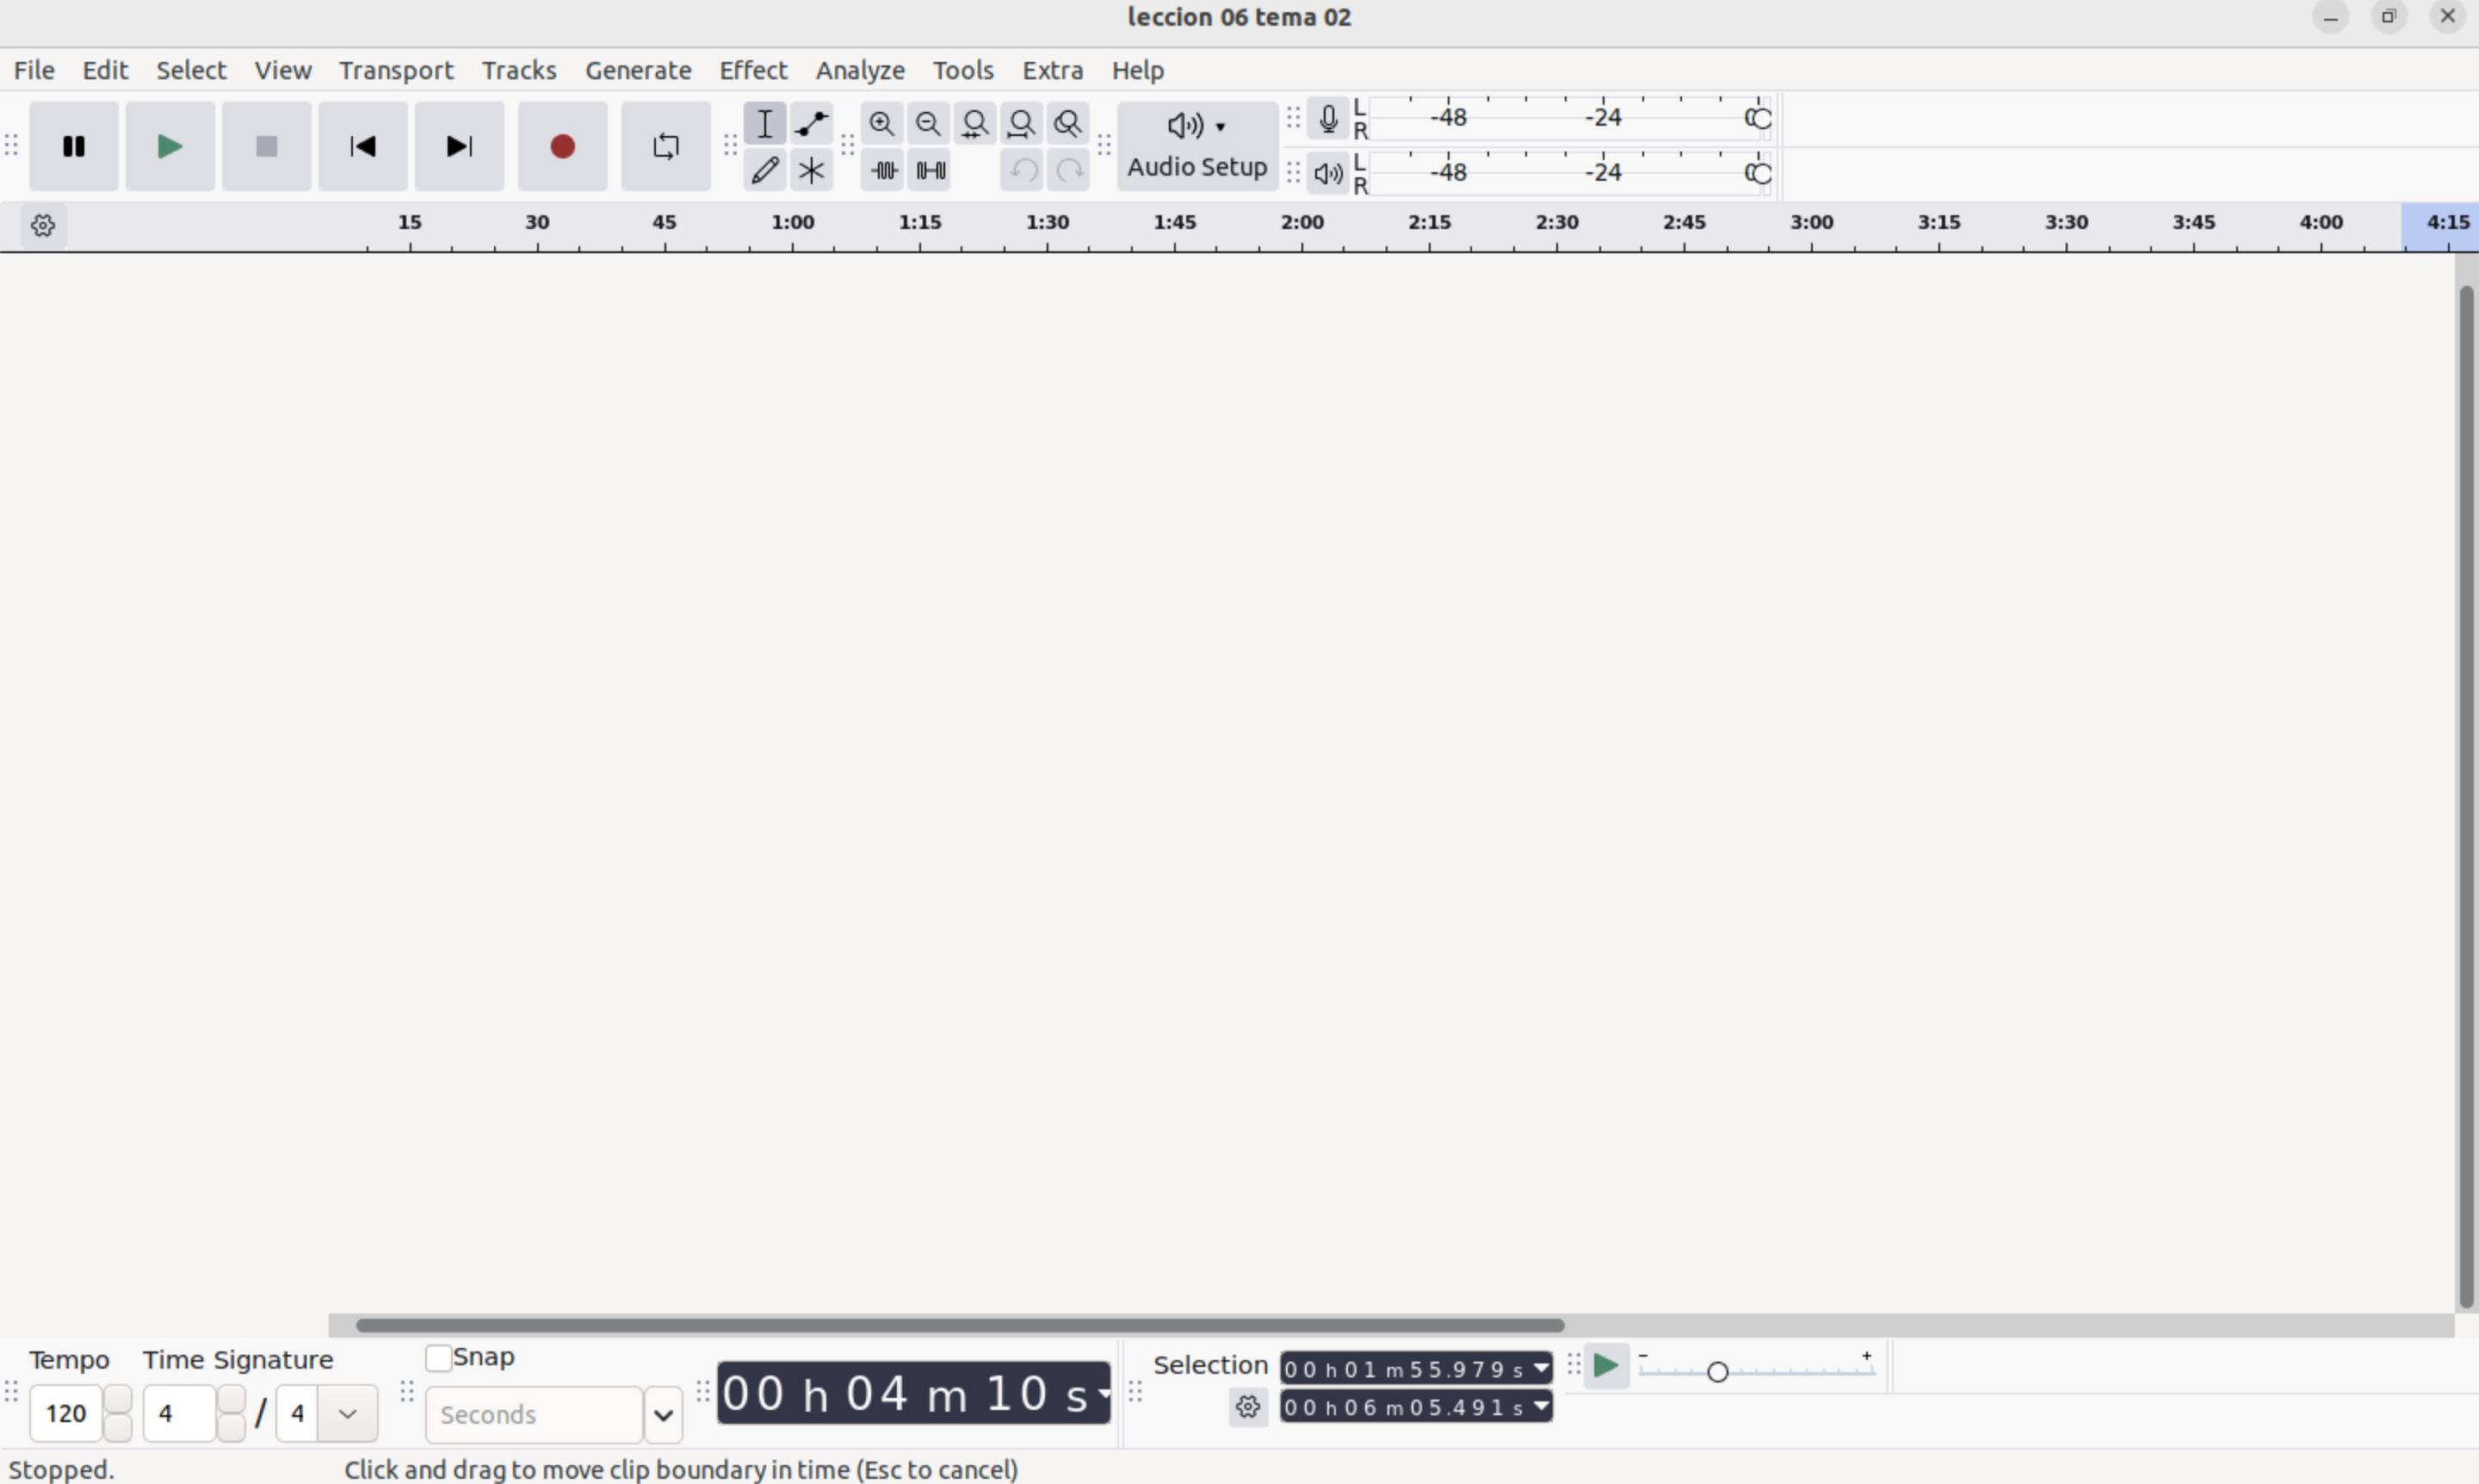This screenshot has height=1484, width=2479.
Task: Skip to the project start
Action: pos(362,146)
